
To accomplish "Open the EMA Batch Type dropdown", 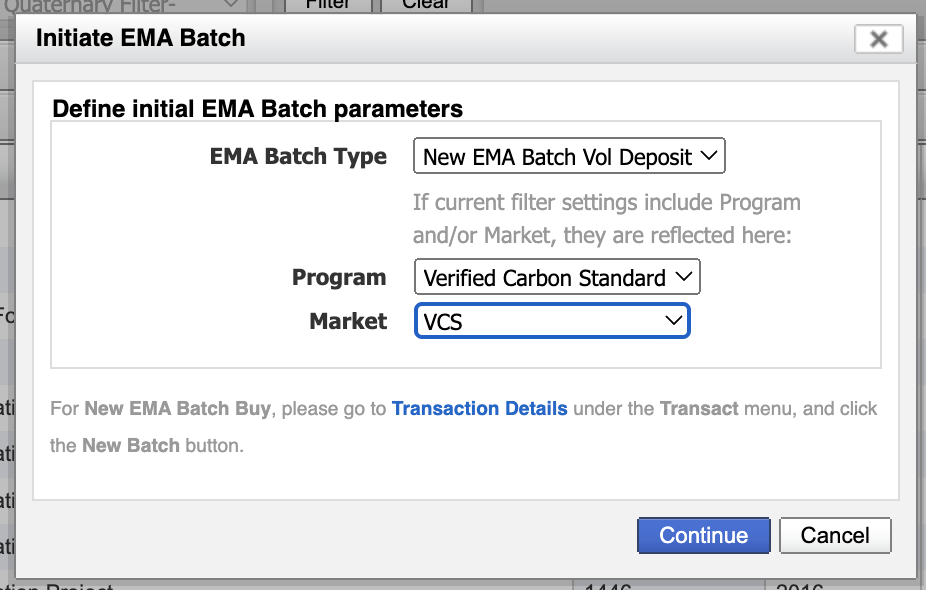I will [568, 155].
